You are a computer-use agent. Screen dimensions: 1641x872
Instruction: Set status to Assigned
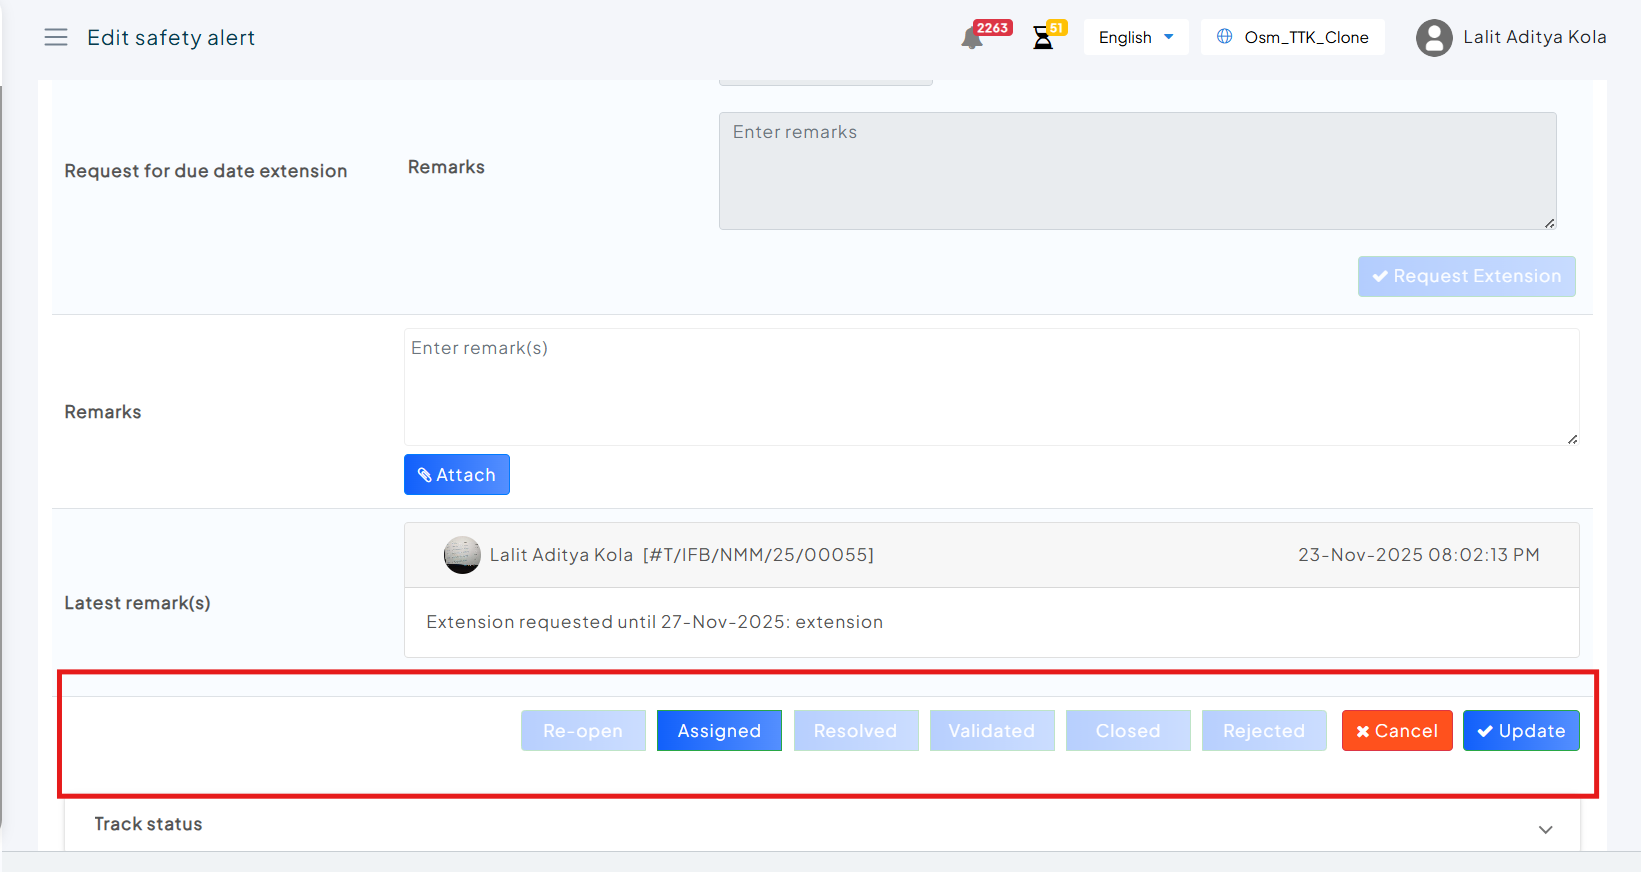tap(719, 731)
